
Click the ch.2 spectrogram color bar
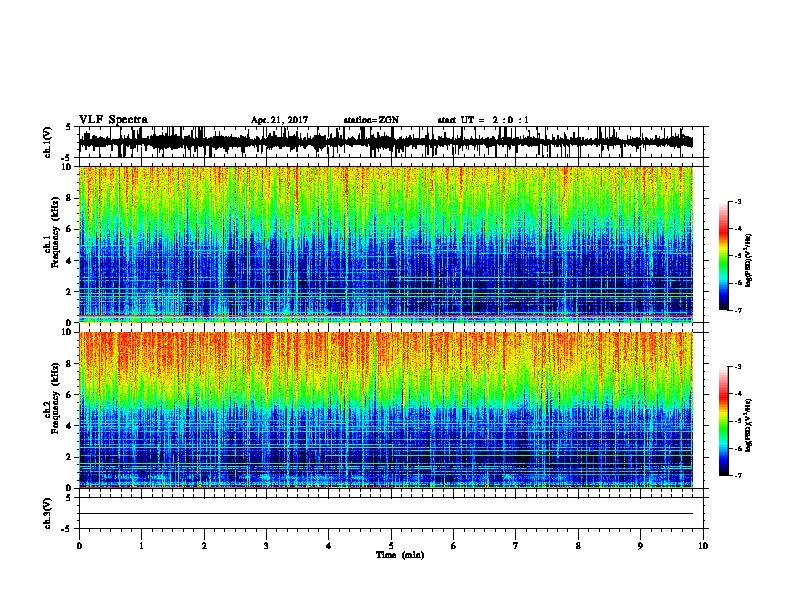pyautogui.click(x=723, y=421)
